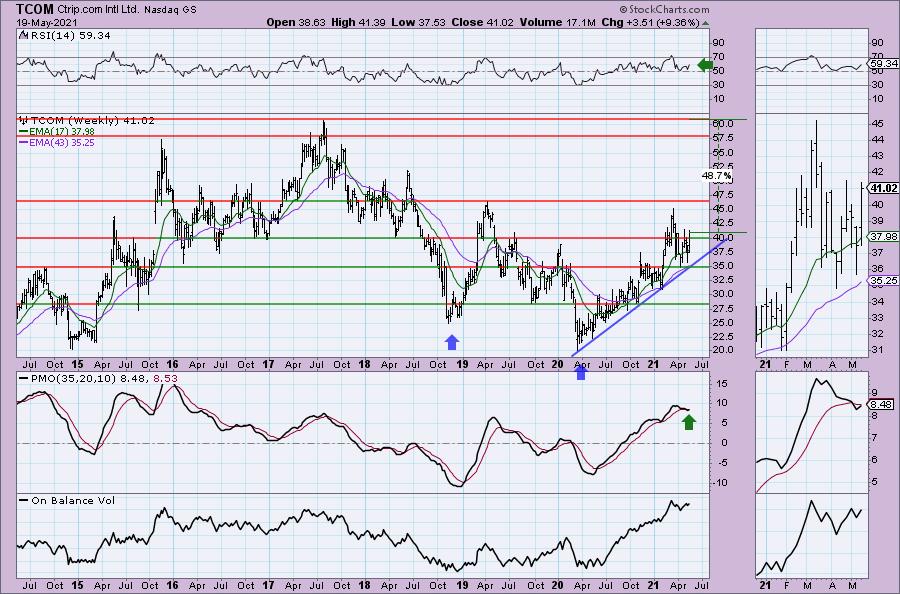Click the TCOM (Weekly) 41.02 legend label
Viewport: 900px width, 594px height.
pos(92,121)
